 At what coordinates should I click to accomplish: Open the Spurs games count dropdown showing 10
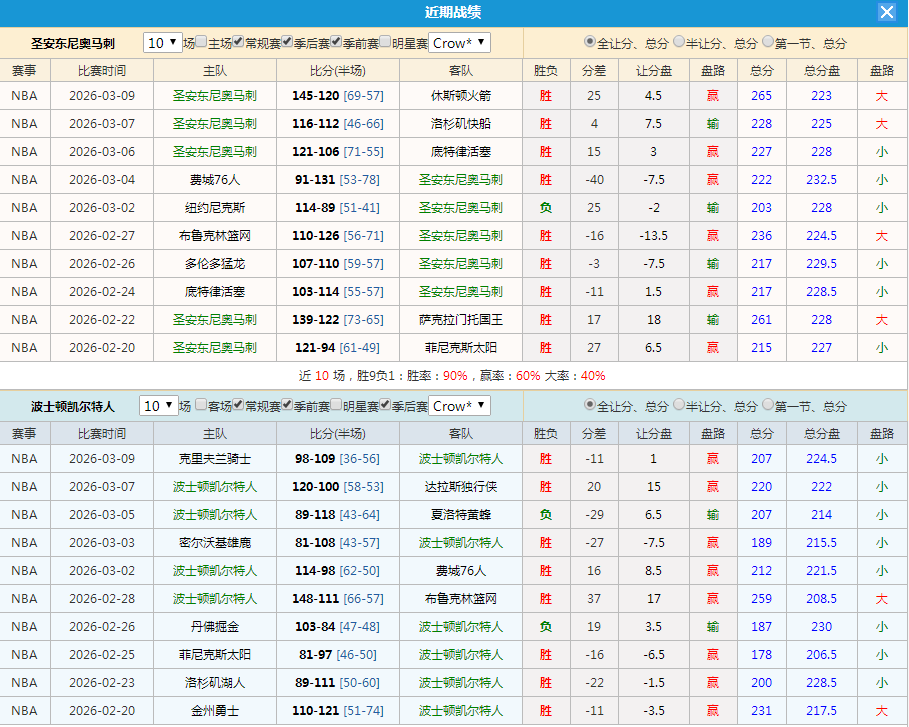(x=163, y=41)
